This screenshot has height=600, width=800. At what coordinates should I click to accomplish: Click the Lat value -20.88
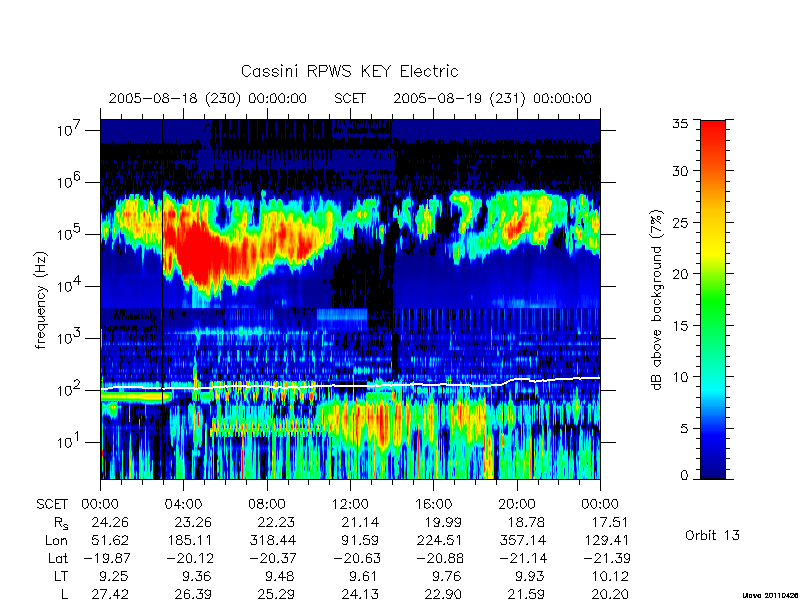coord(440,558)
